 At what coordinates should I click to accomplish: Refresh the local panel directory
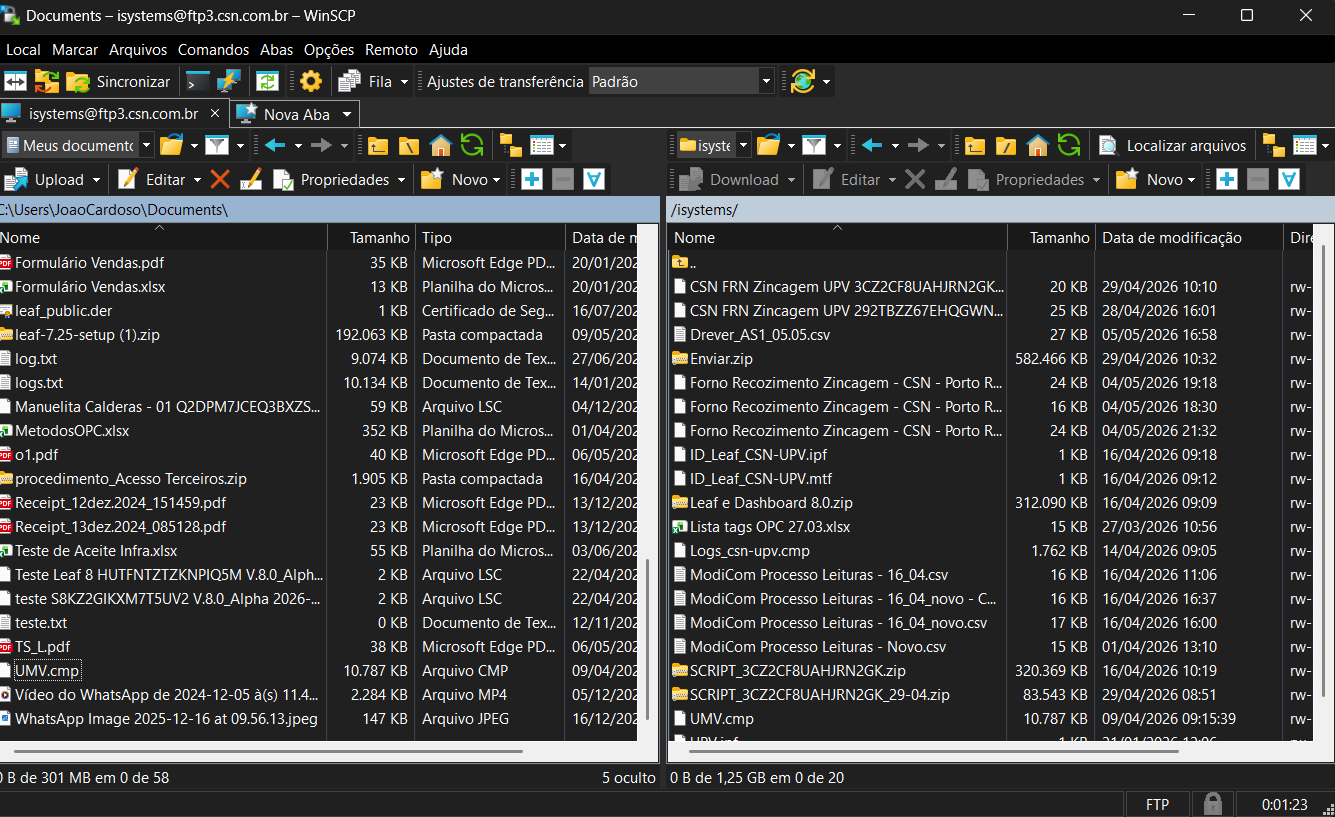(x=471, y=146)
